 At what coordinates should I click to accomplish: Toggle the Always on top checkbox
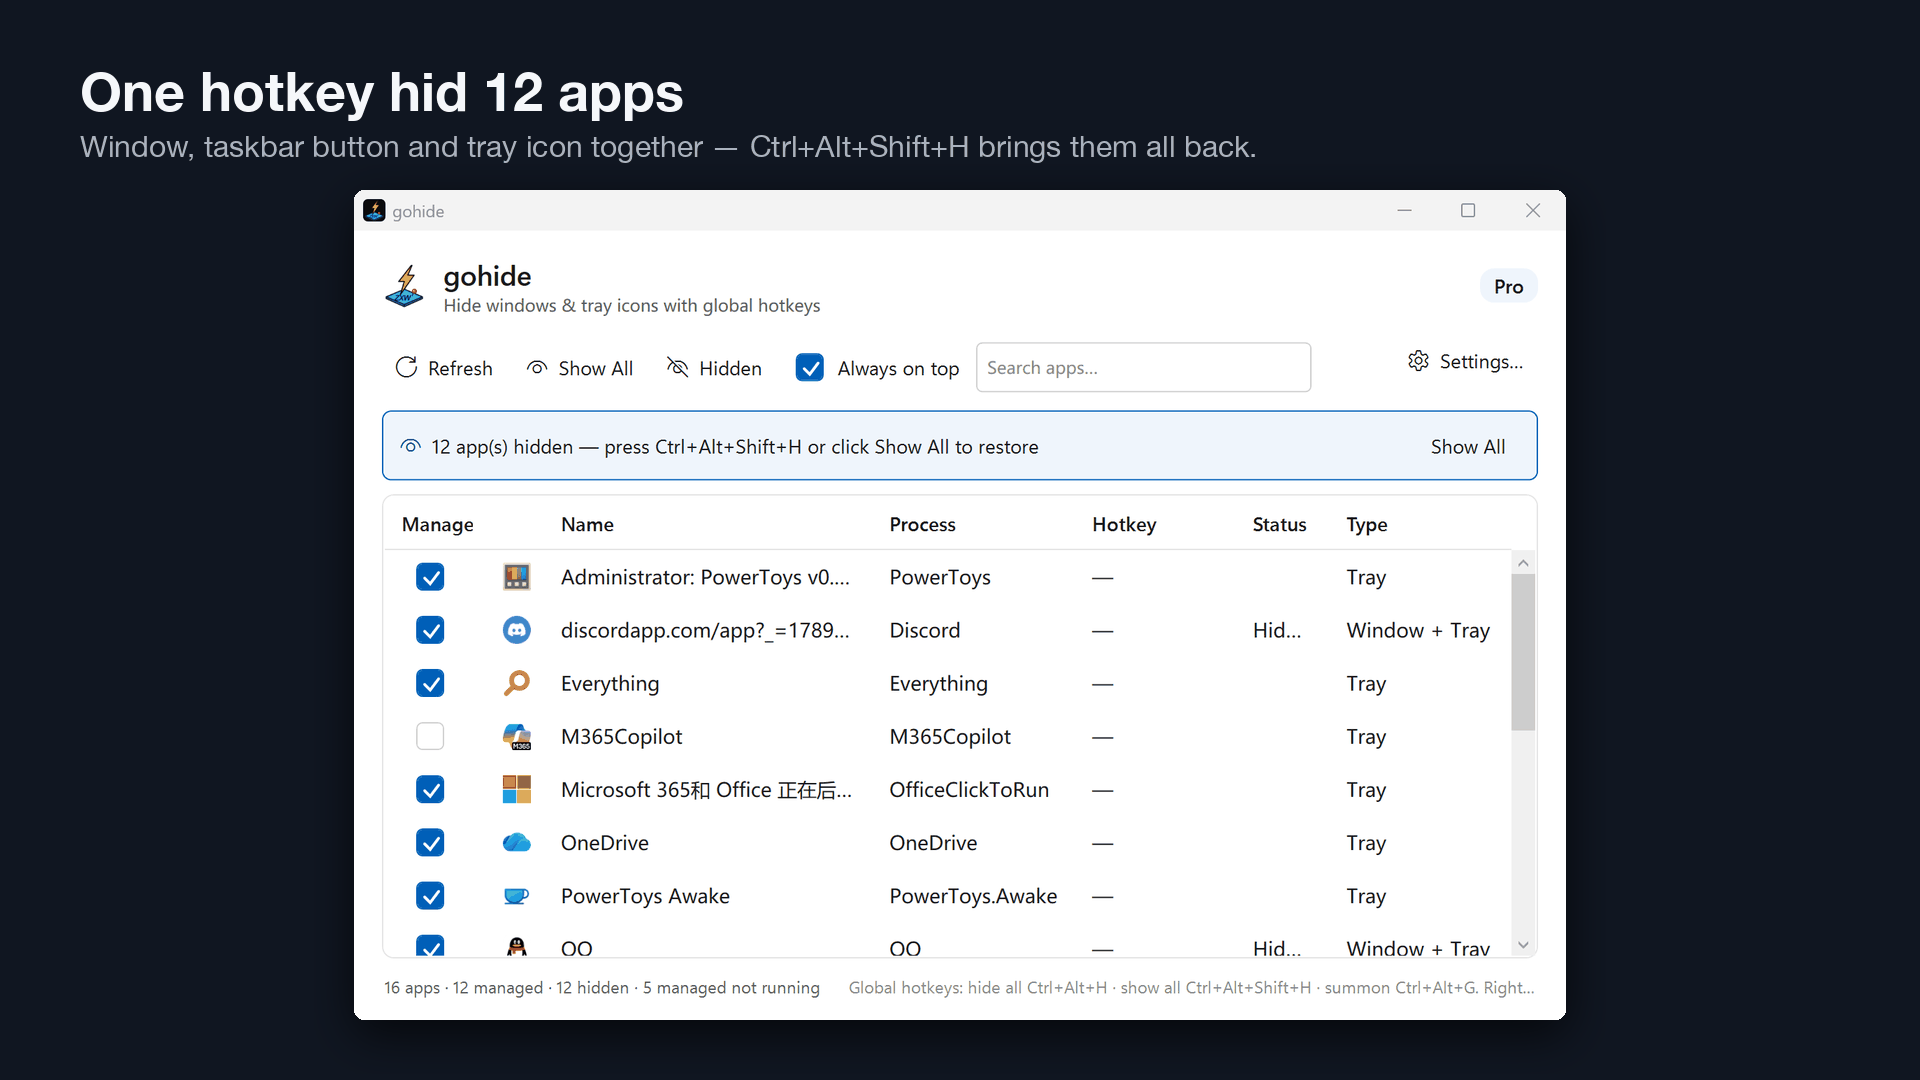(809, 368)
